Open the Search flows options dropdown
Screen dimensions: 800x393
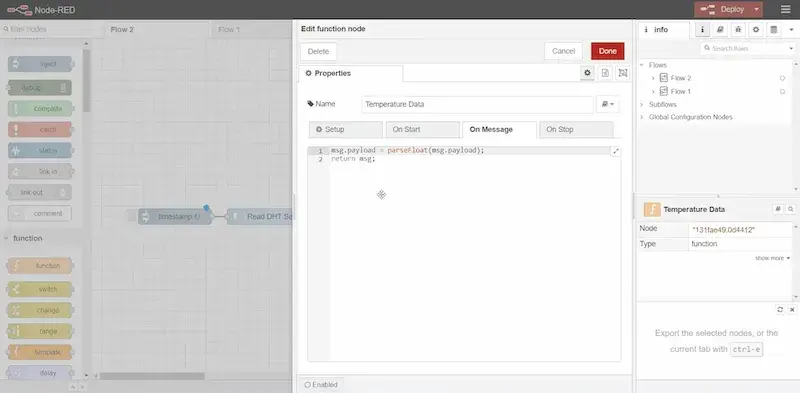point(791,48)
